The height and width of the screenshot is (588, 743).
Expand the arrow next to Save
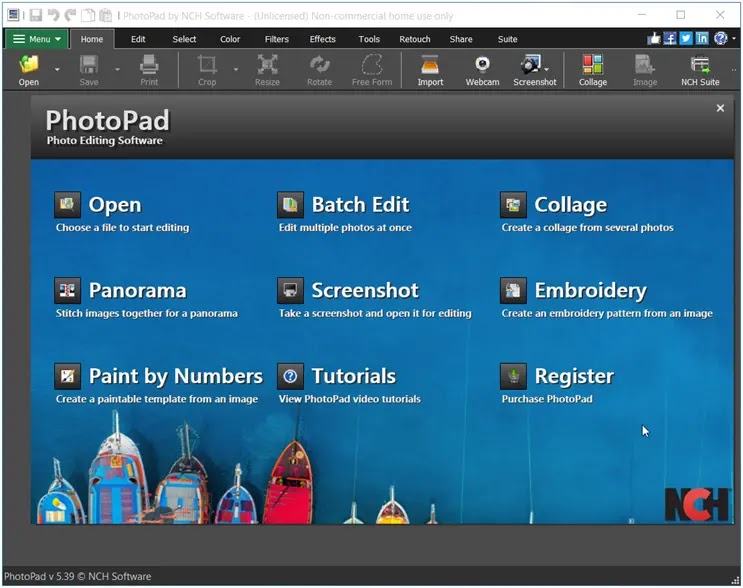click(118, 70)
